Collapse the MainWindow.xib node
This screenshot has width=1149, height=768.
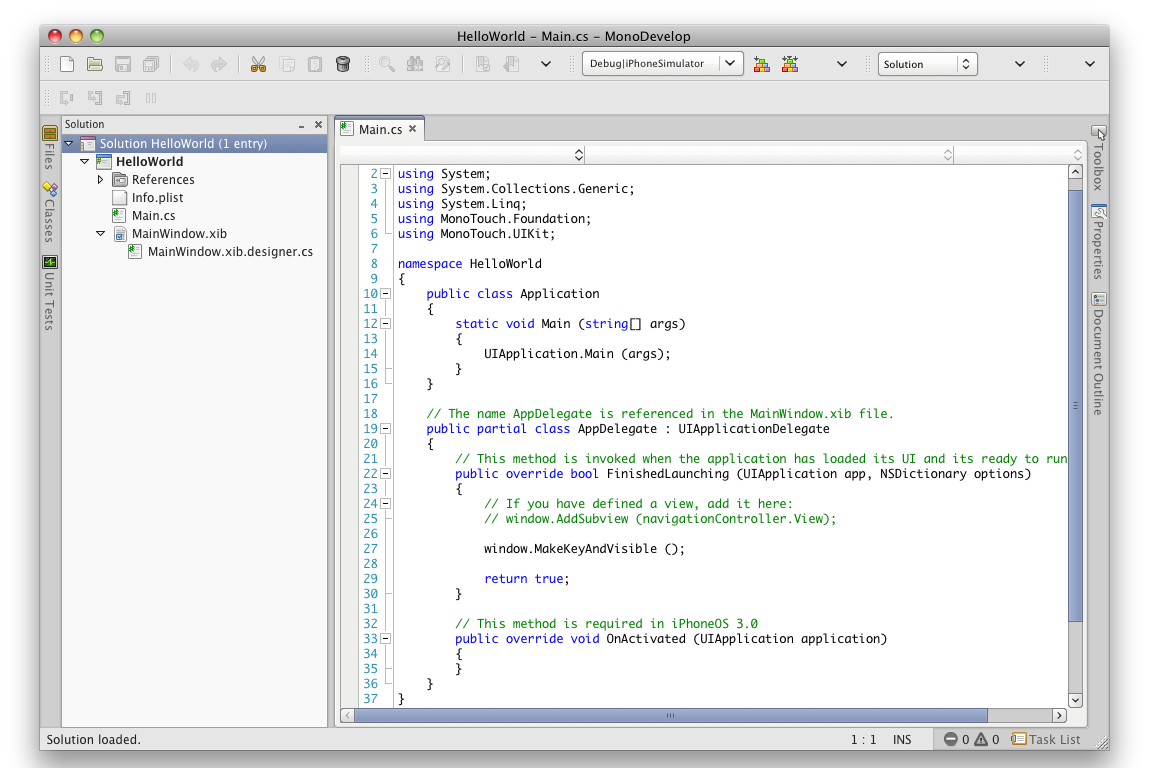pyautogui.click(x=100, y=234)
